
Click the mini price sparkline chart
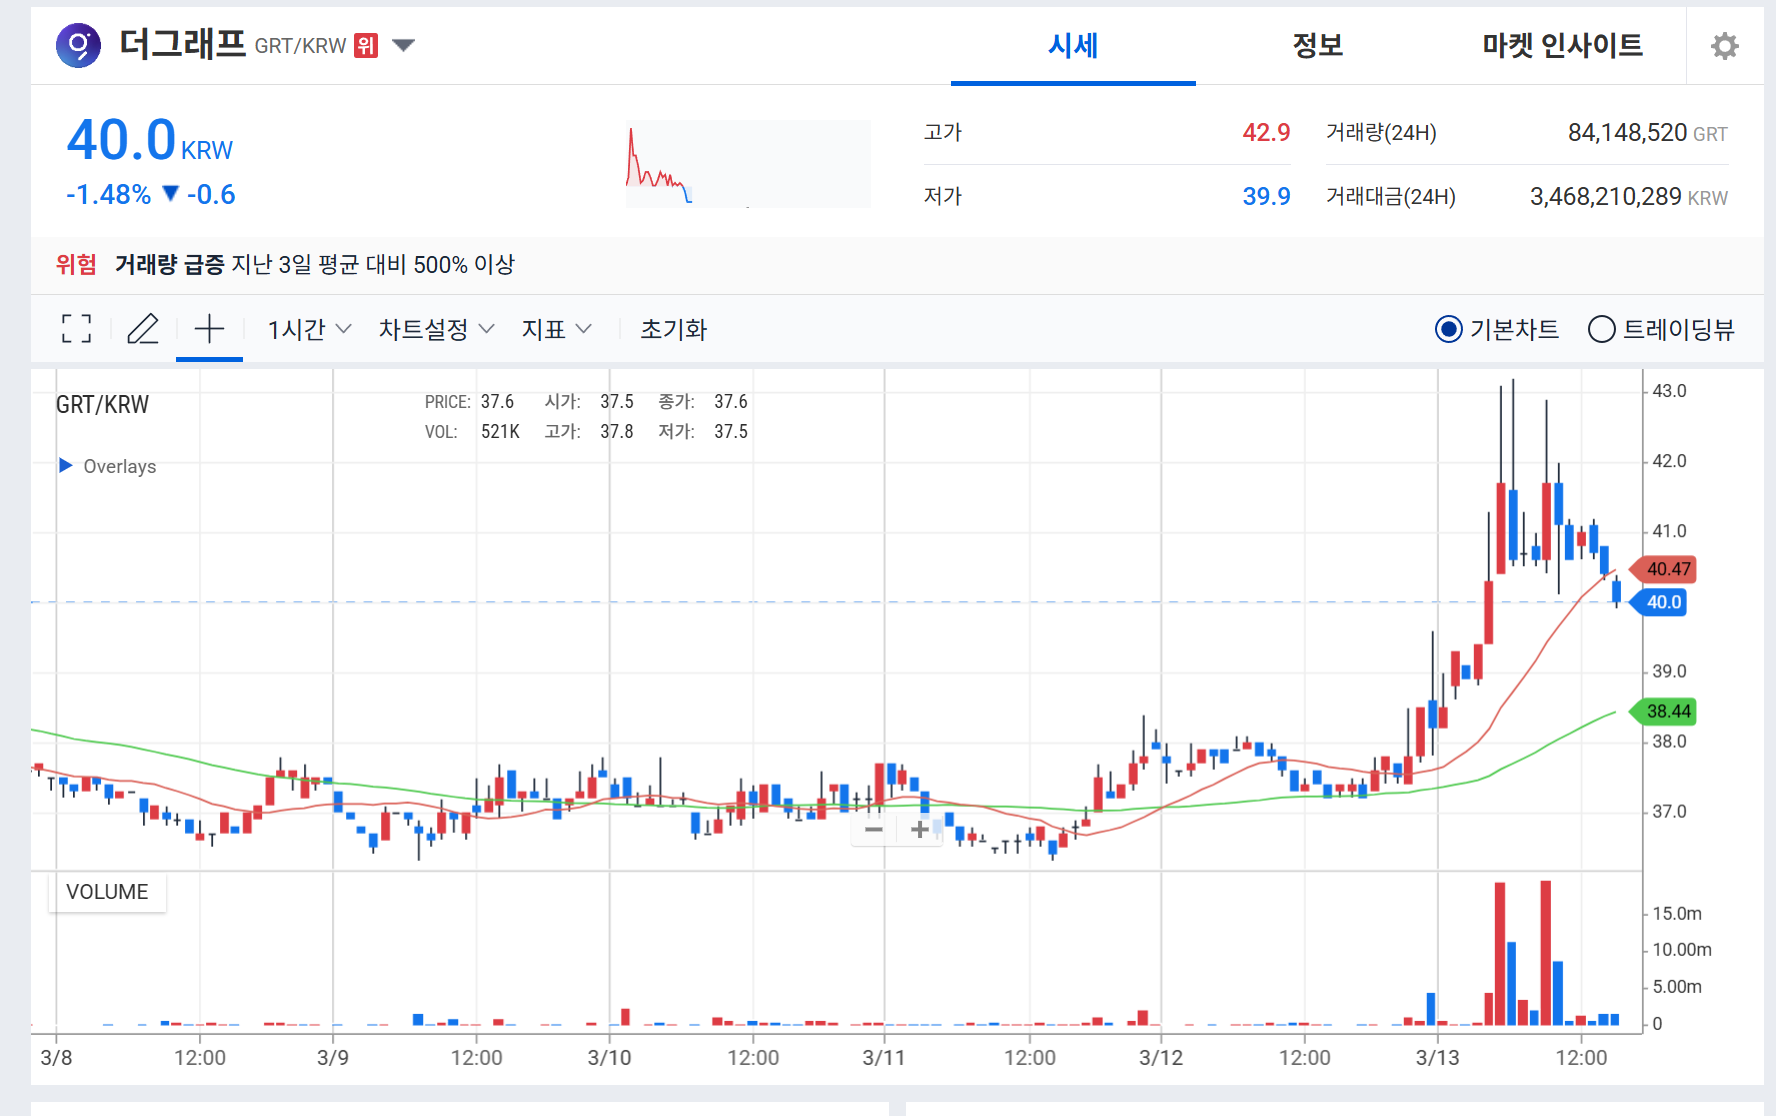747,164
